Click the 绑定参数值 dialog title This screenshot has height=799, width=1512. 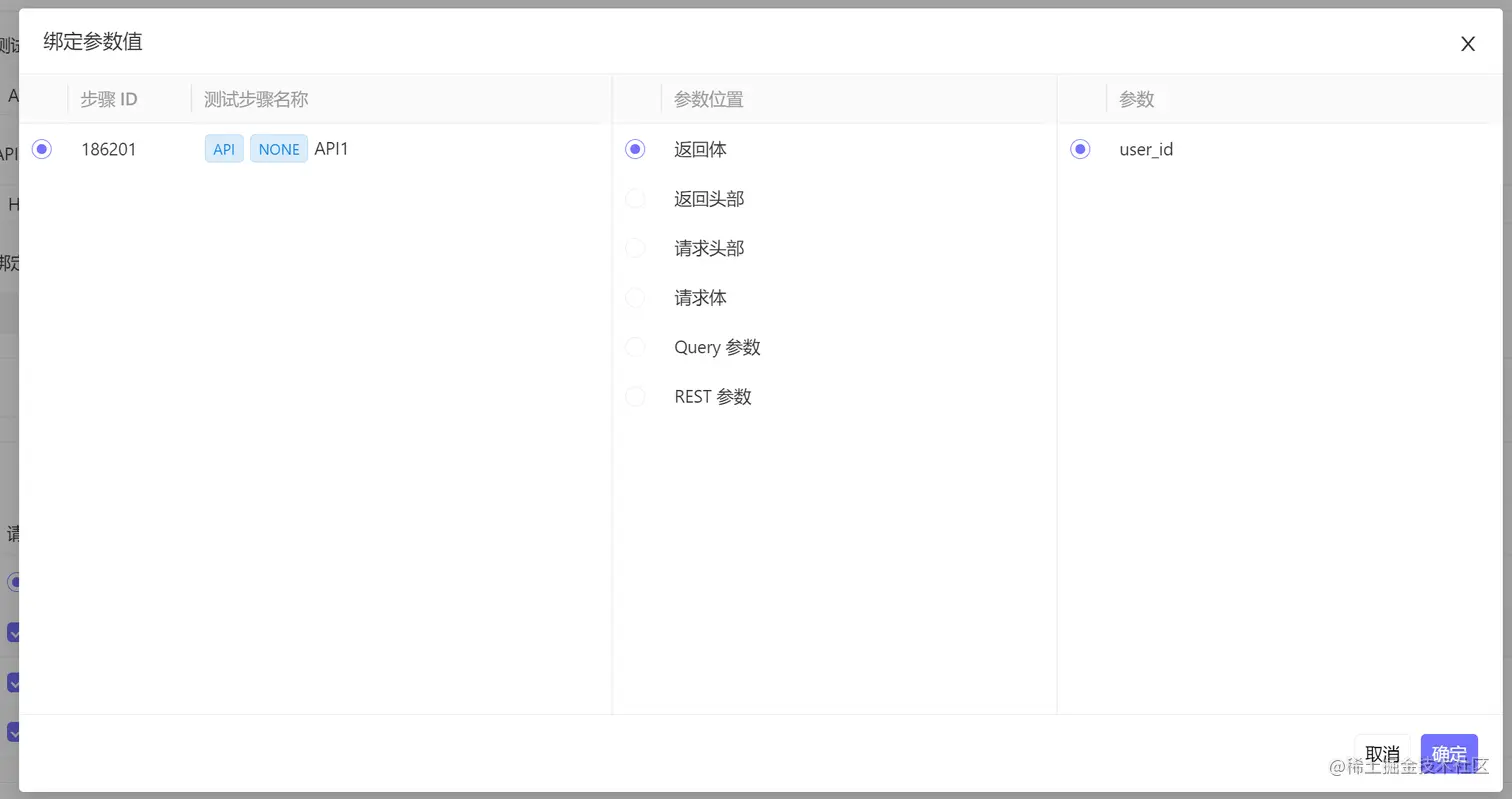click(93, 42)
